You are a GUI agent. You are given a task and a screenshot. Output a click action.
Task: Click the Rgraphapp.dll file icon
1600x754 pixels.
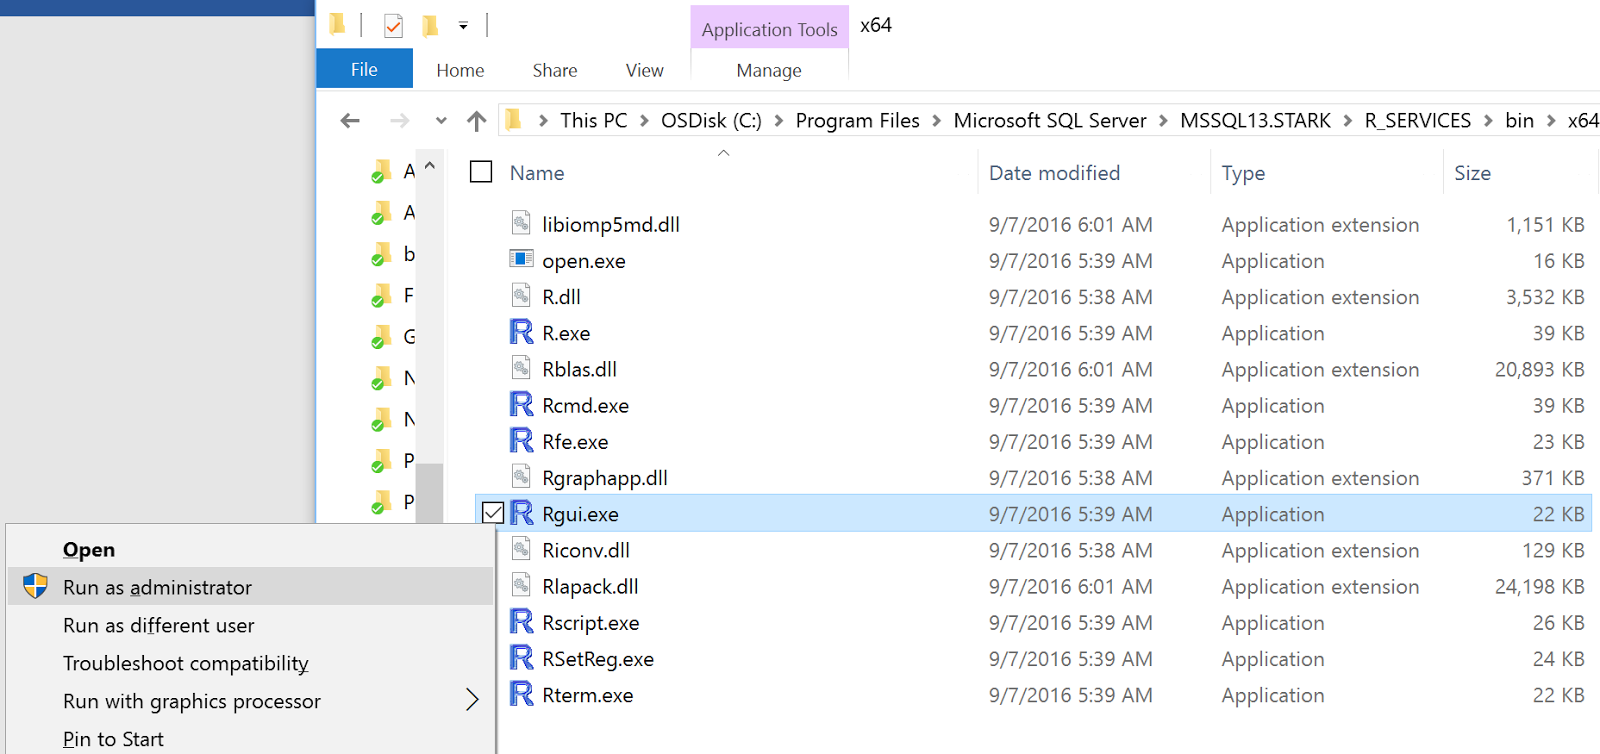(x=521, y=476)
